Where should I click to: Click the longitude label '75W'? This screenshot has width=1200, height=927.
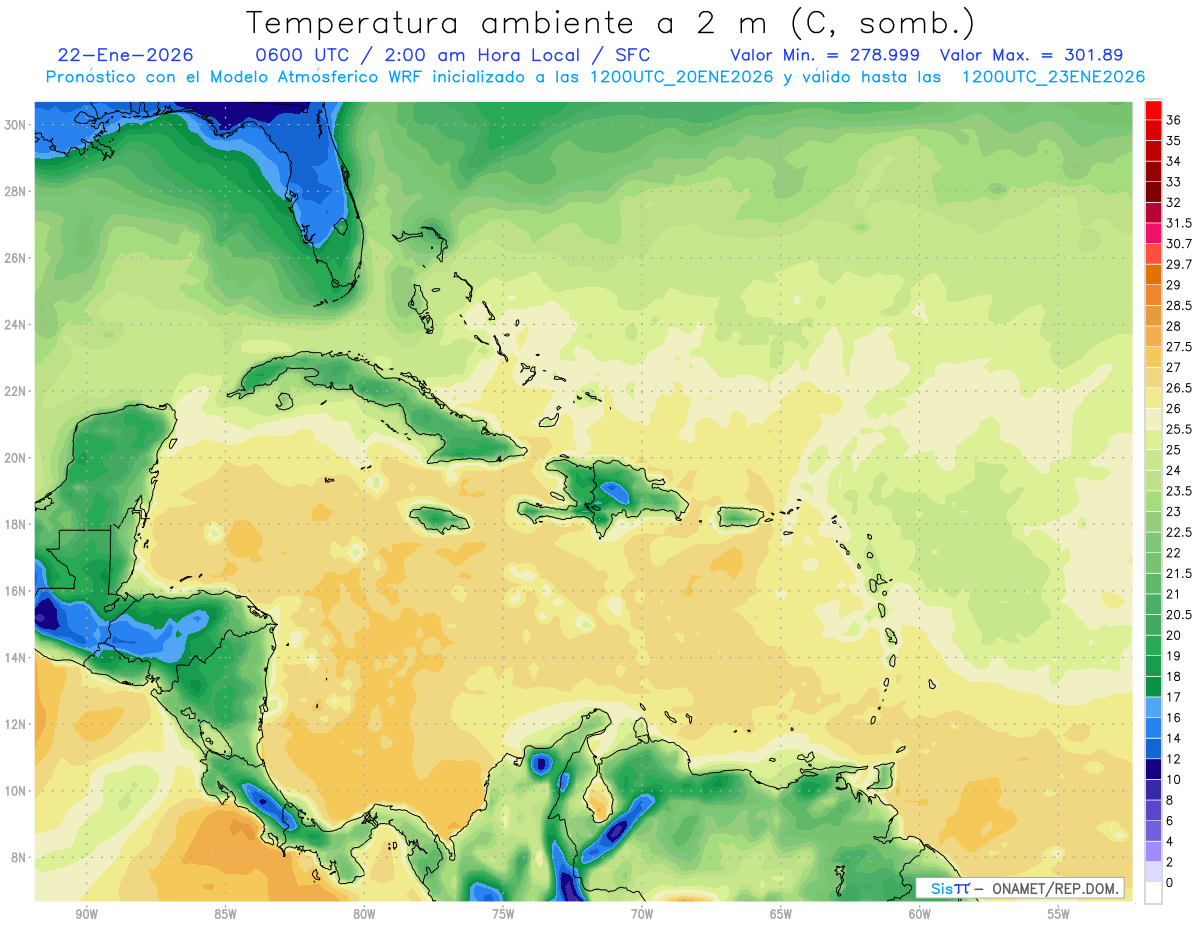coord(503,914)
